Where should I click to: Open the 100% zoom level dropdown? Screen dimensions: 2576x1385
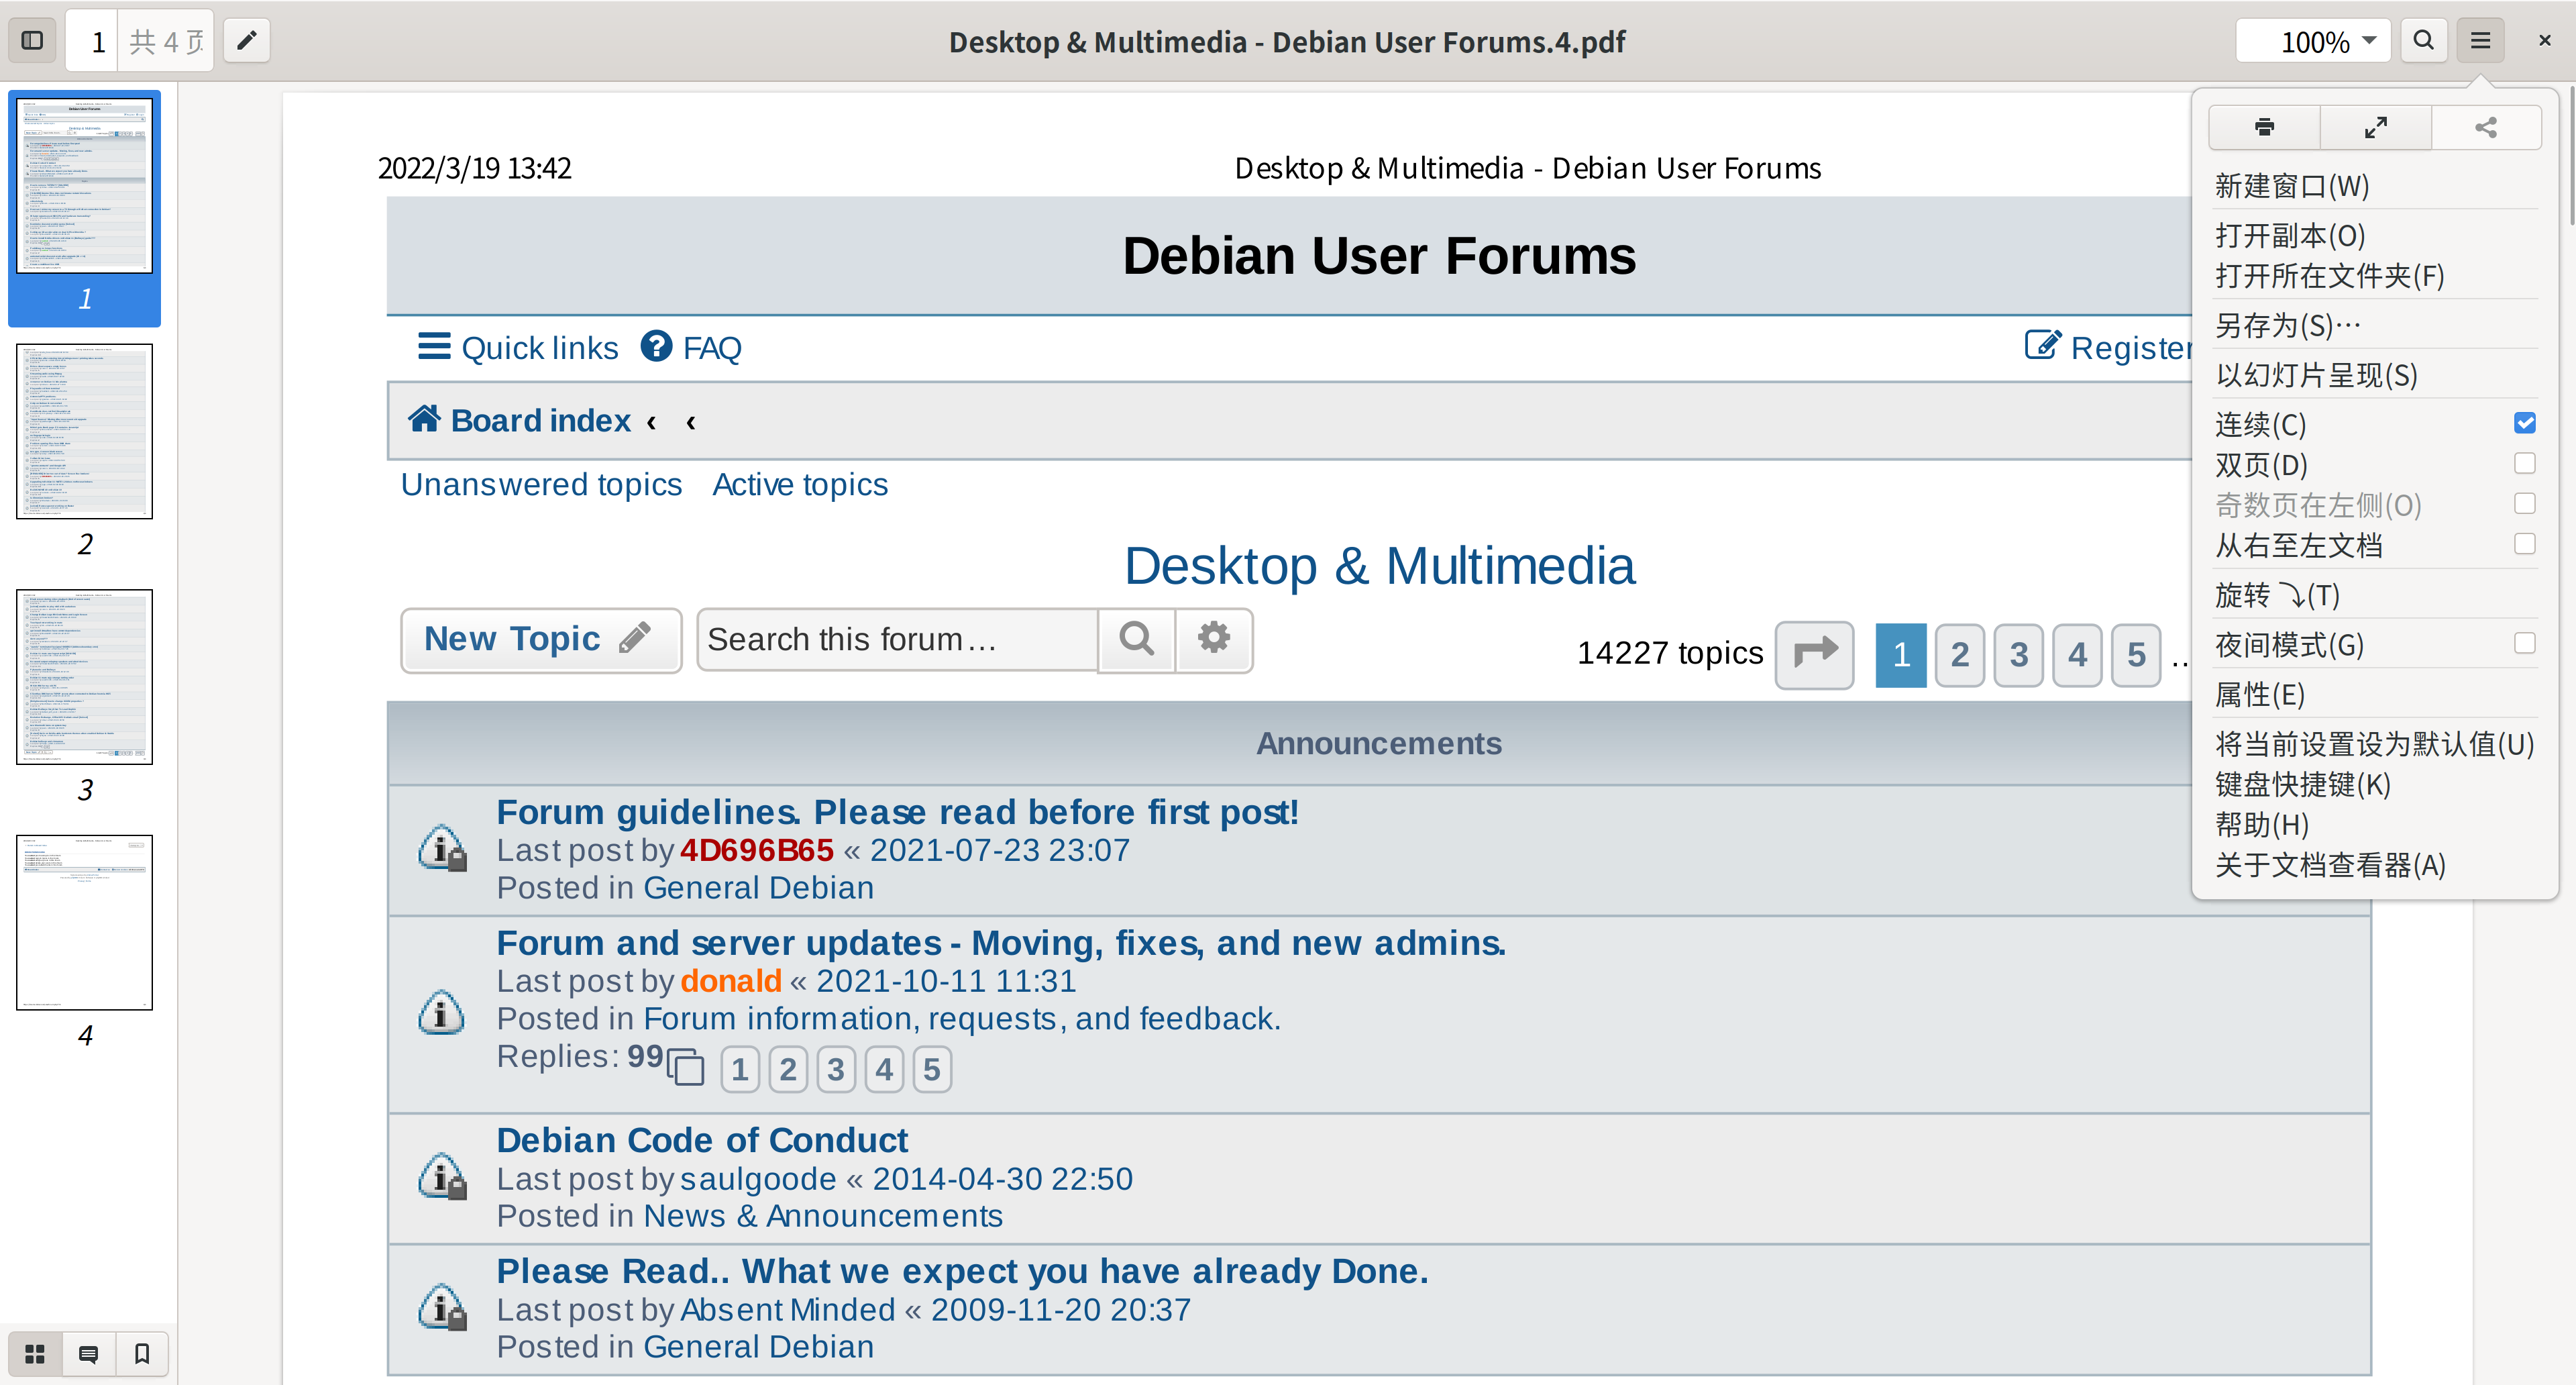coord(2313,41)
